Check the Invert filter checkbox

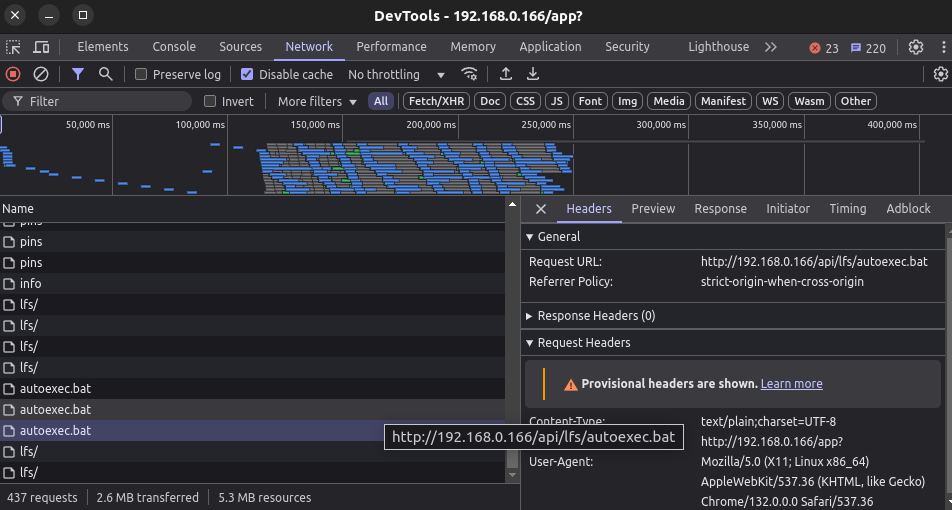point(210,101)
